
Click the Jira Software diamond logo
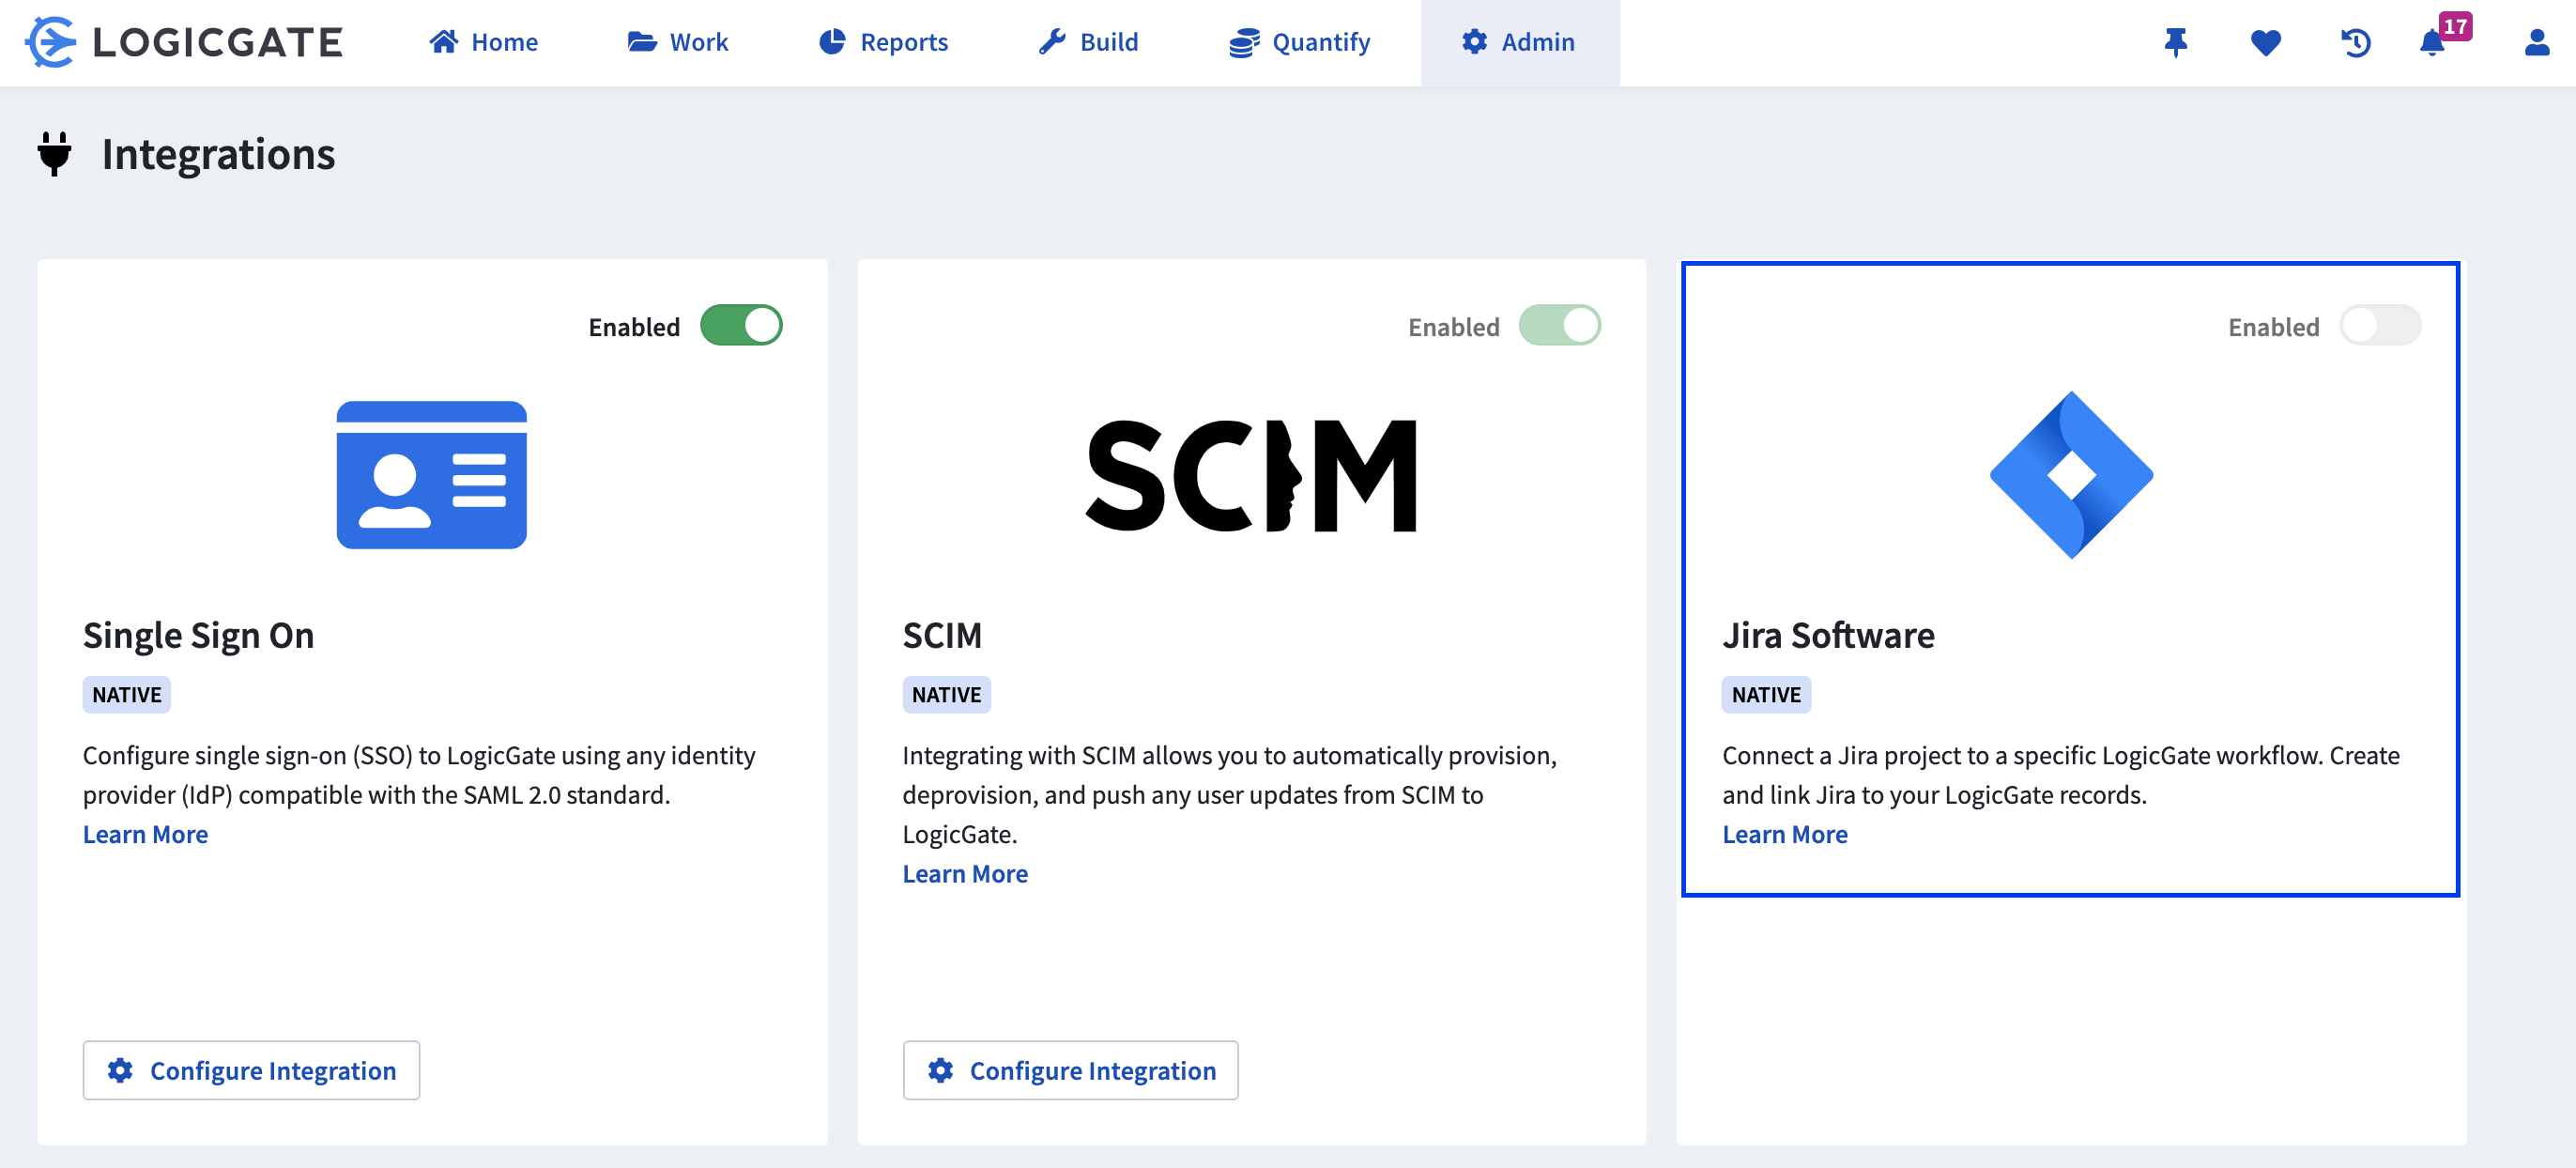[2070, 475]
